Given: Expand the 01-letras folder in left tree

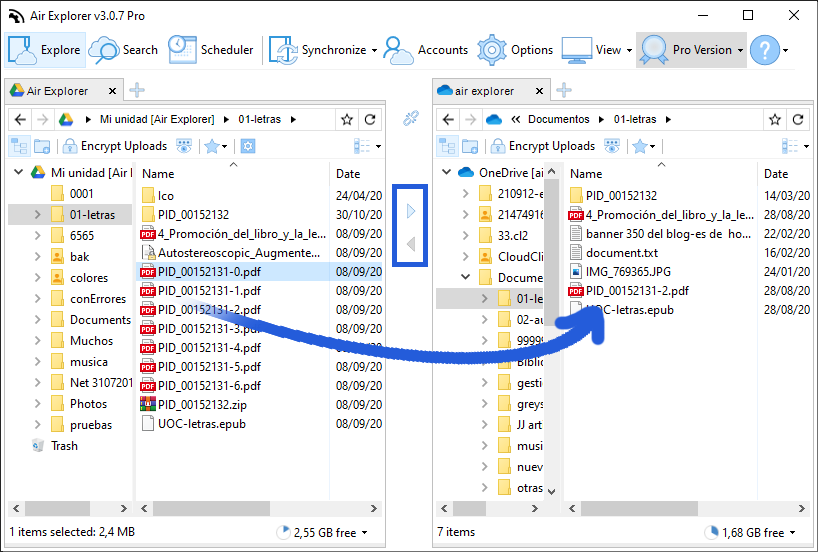Looking at the screenshot, I should (37, 214).
